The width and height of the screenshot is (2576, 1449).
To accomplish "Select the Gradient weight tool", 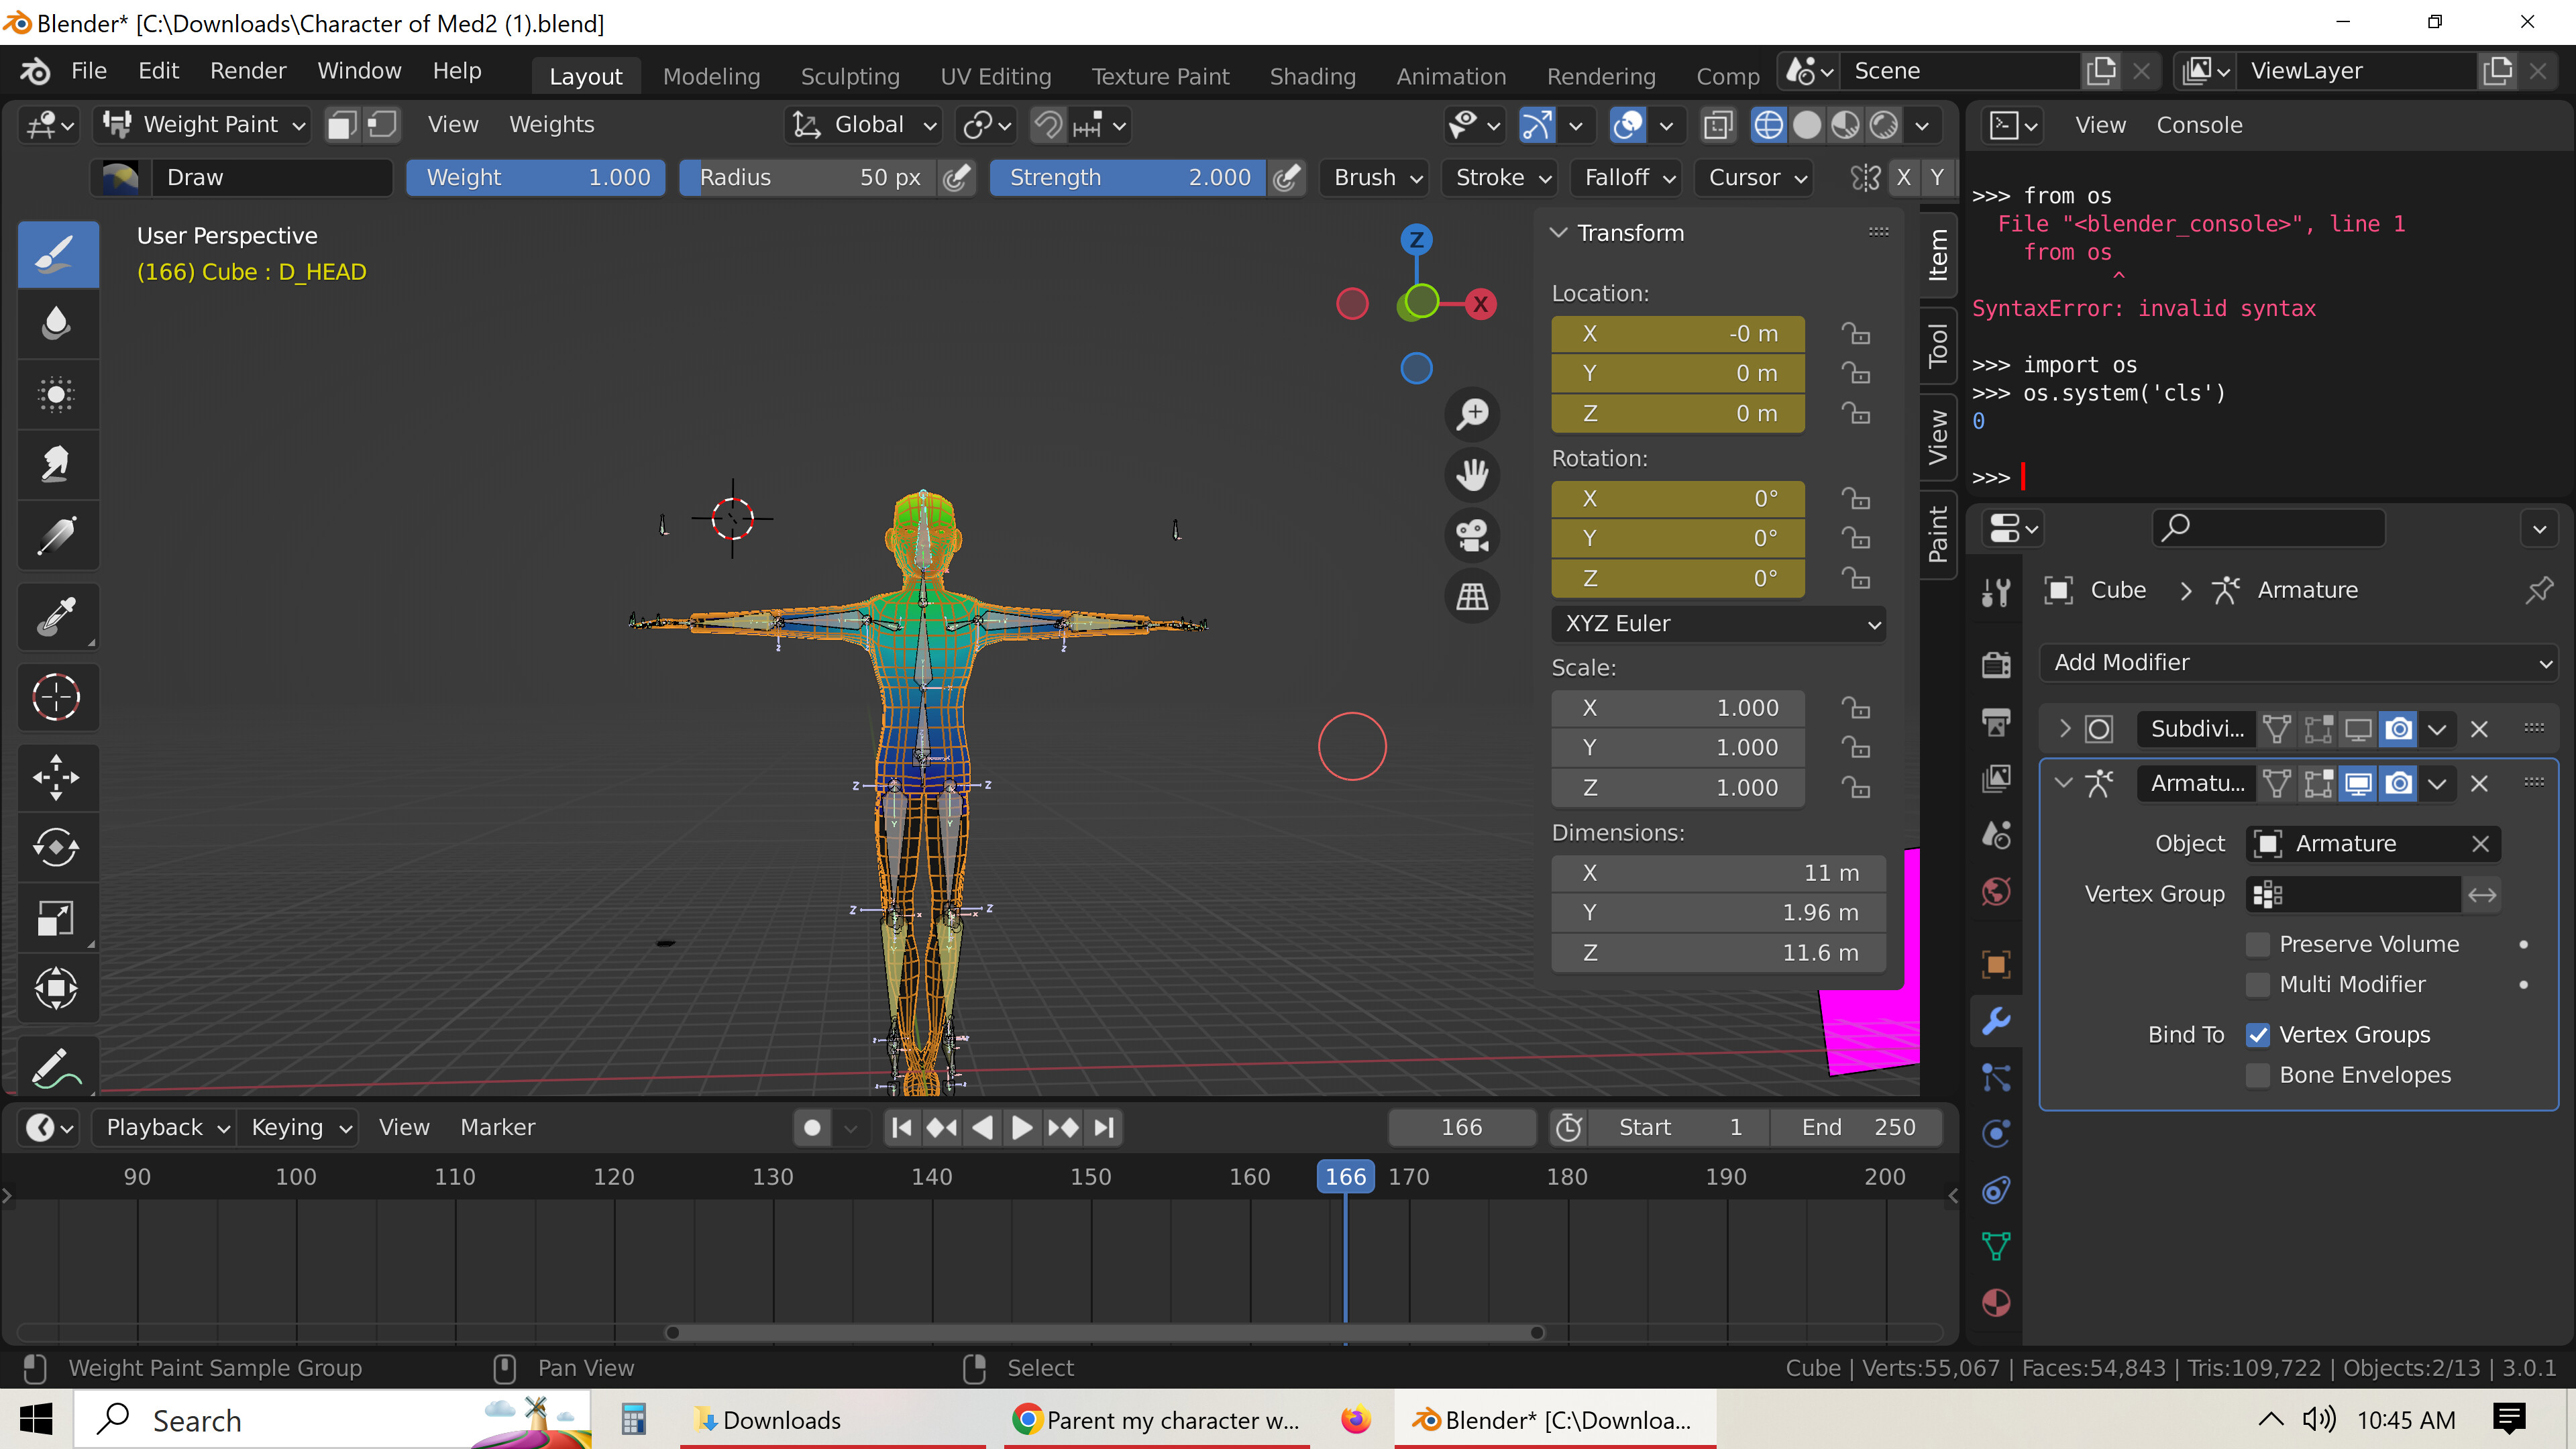I will point(57,535).
